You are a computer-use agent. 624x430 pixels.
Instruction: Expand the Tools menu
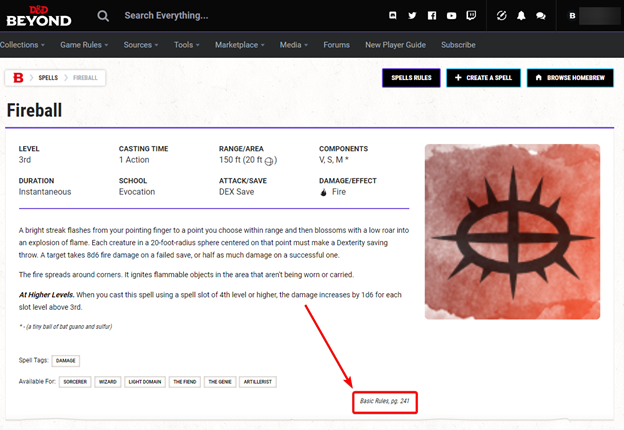pos(187,45)
